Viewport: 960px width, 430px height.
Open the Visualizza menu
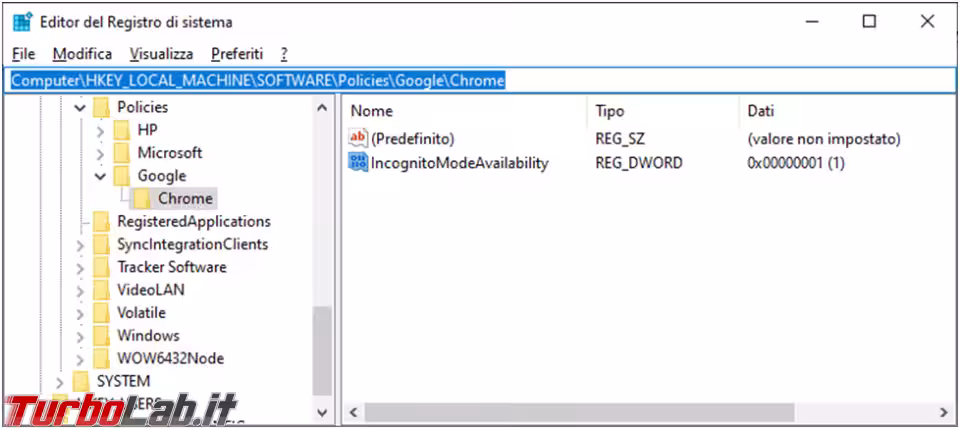[x=162, y=54]
